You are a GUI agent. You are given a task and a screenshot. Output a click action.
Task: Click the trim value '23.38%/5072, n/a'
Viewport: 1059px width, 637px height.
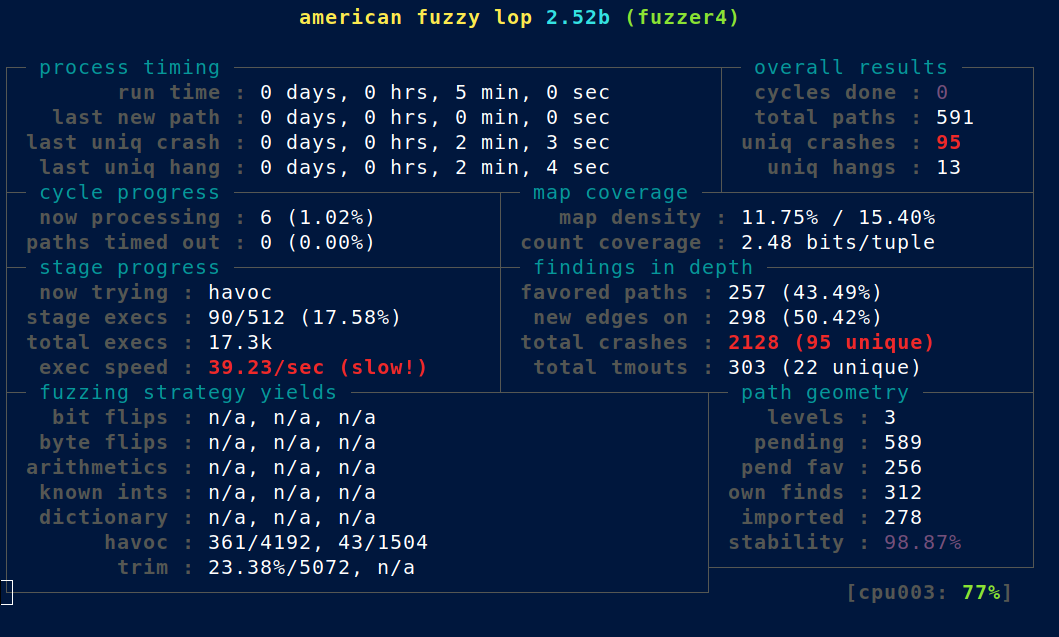tap(311, 567)
